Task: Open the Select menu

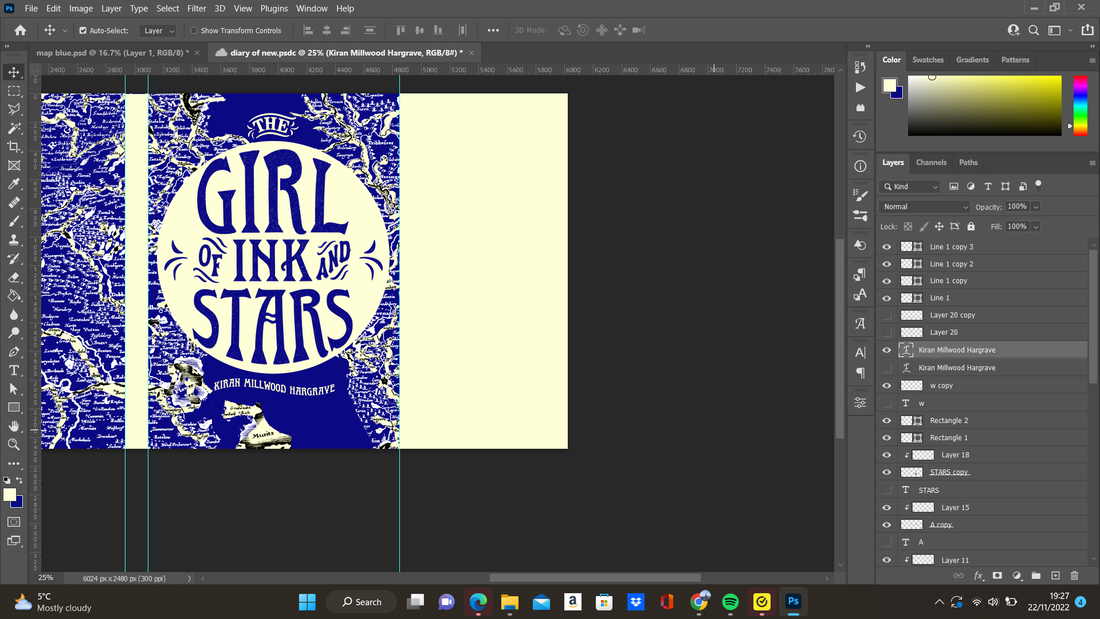Action: point(168,8)
